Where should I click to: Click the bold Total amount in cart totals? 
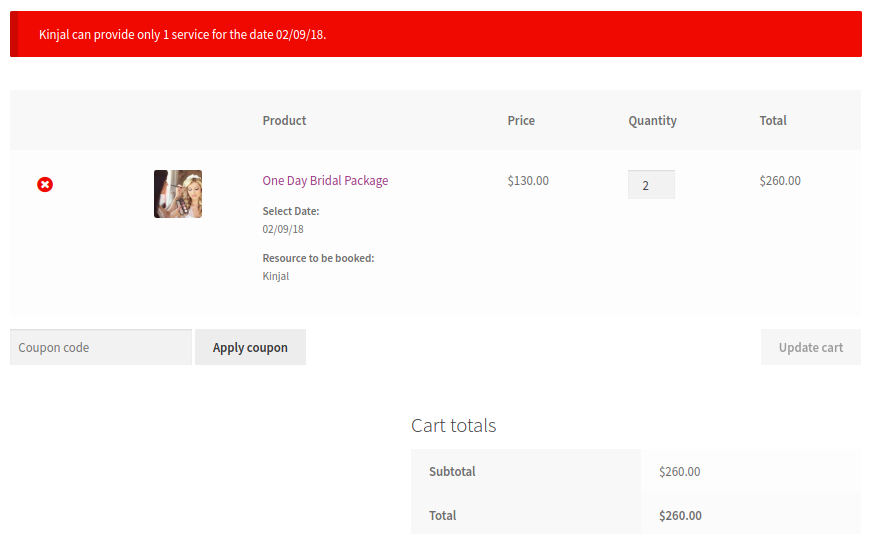tap(680, 516)
